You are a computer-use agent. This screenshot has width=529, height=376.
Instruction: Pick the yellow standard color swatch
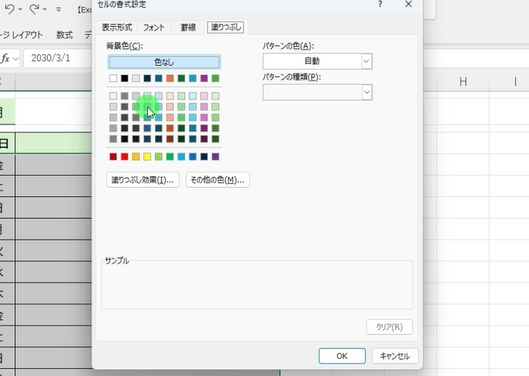(x=147, y=157)
